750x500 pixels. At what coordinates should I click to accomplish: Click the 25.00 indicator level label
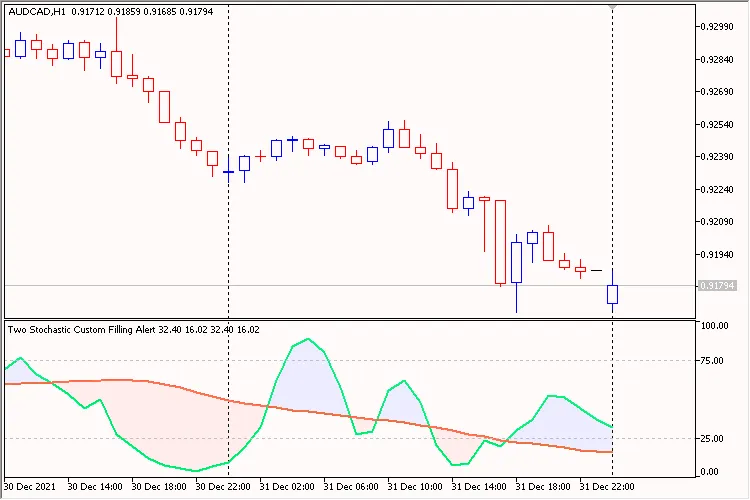click(712, 439)
